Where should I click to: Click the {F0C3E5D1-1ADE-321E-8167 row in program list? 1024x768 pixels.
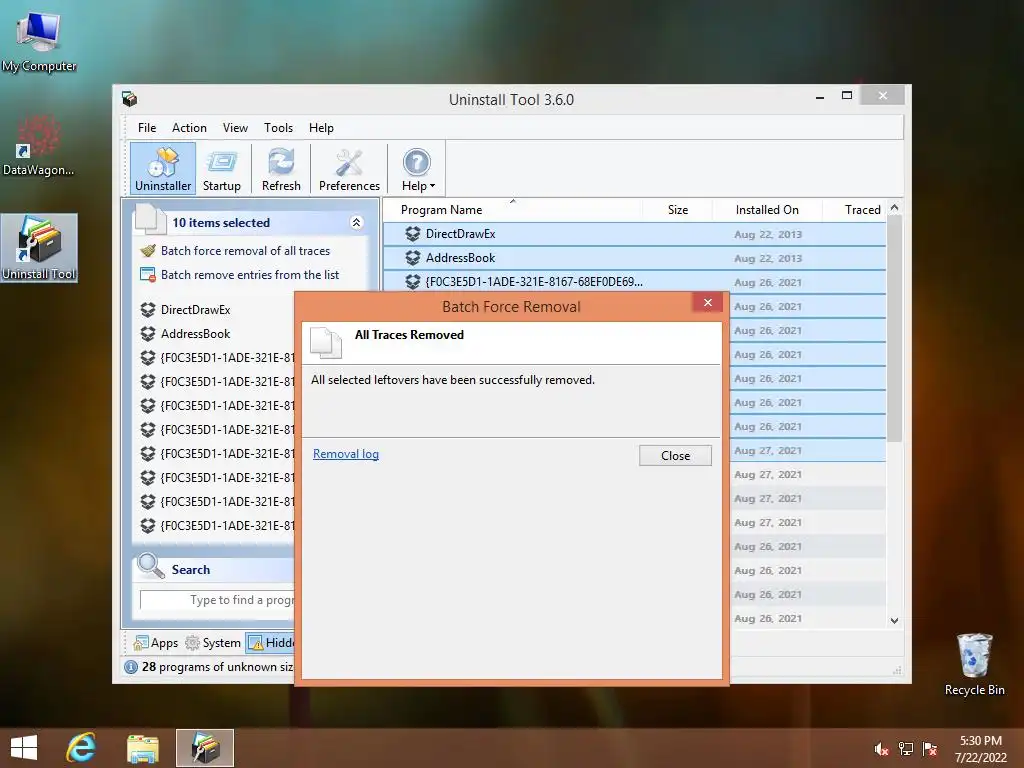634,282
